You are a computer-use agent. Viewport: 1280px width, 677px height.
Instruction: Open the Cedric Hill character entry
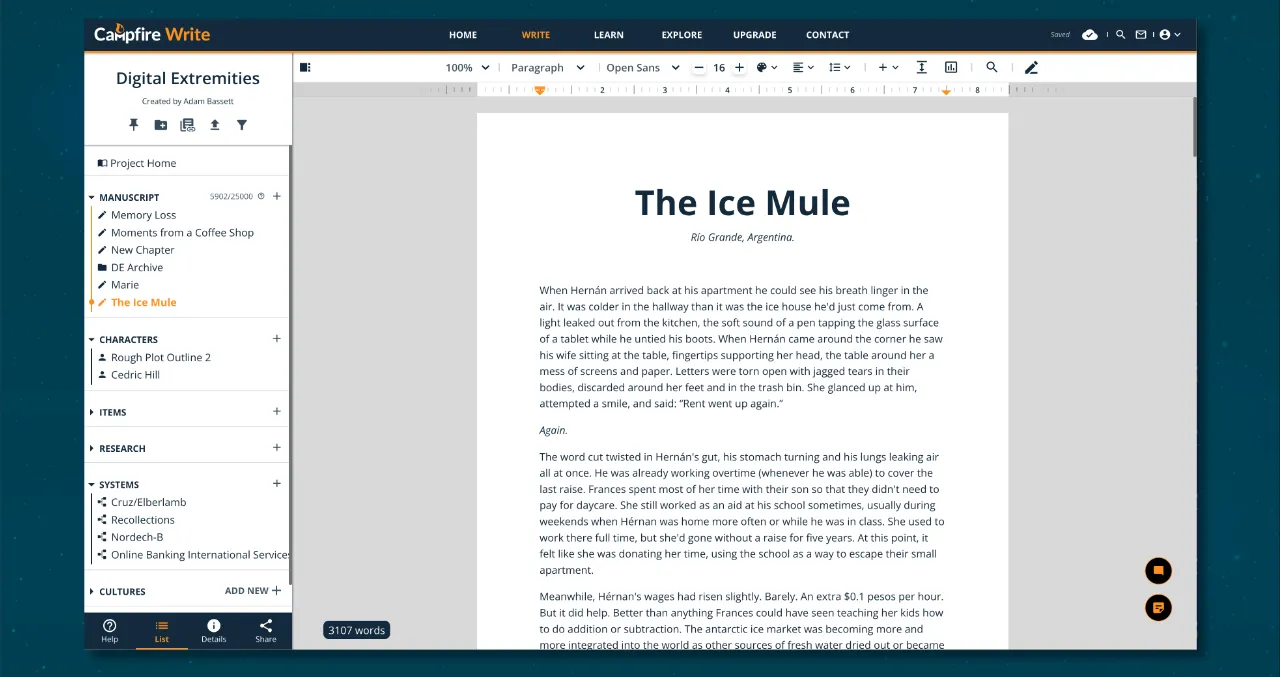(x=135, y=374)
